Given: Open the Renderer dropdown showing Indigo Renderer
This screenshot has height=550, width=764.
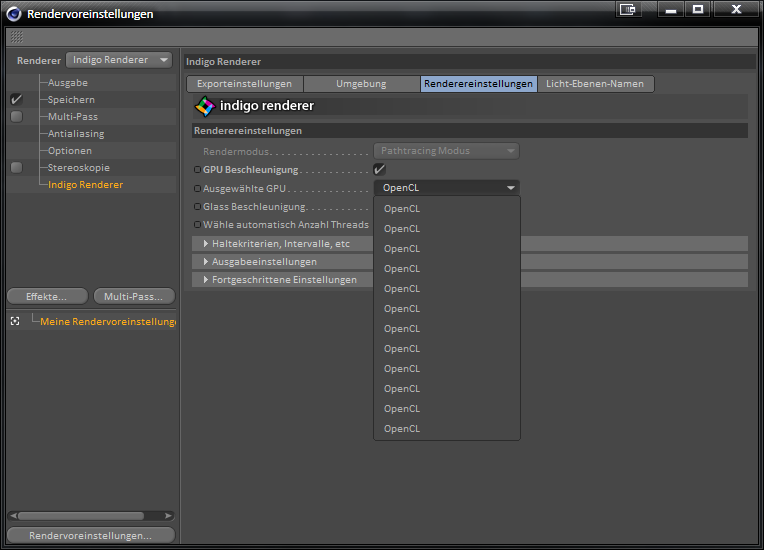Looking at the screenshot, I should (x=119, y=60).
